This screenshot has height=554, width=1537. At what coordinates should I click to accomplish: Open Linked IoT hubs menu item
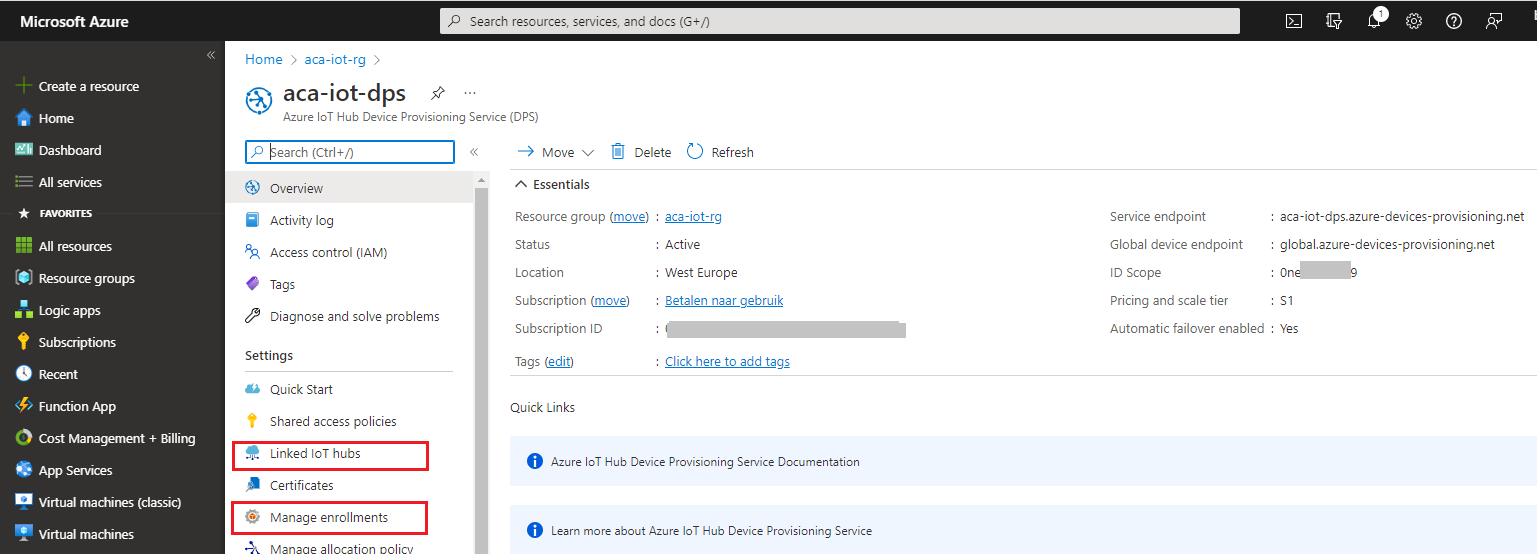[315, 453]
